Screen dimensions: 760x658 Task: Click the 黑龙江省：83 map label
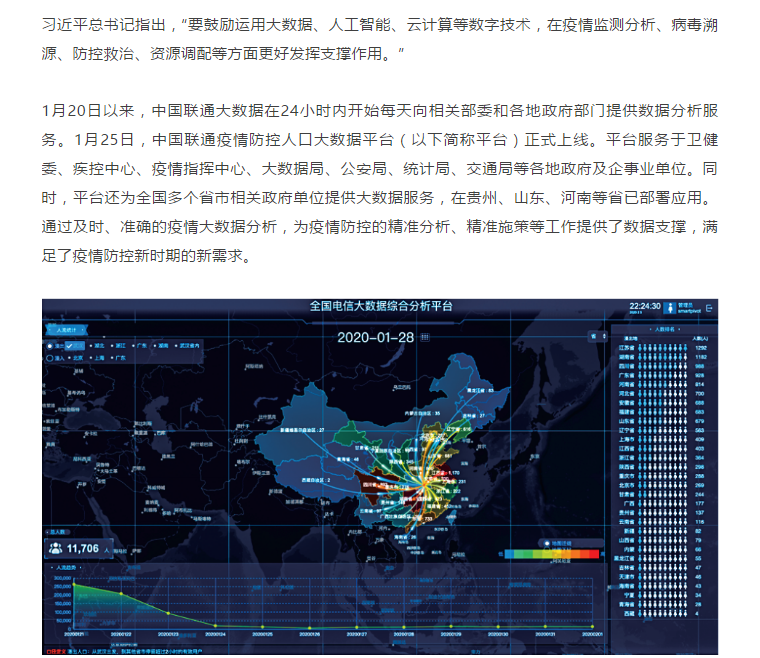click(x=480, y=391)
